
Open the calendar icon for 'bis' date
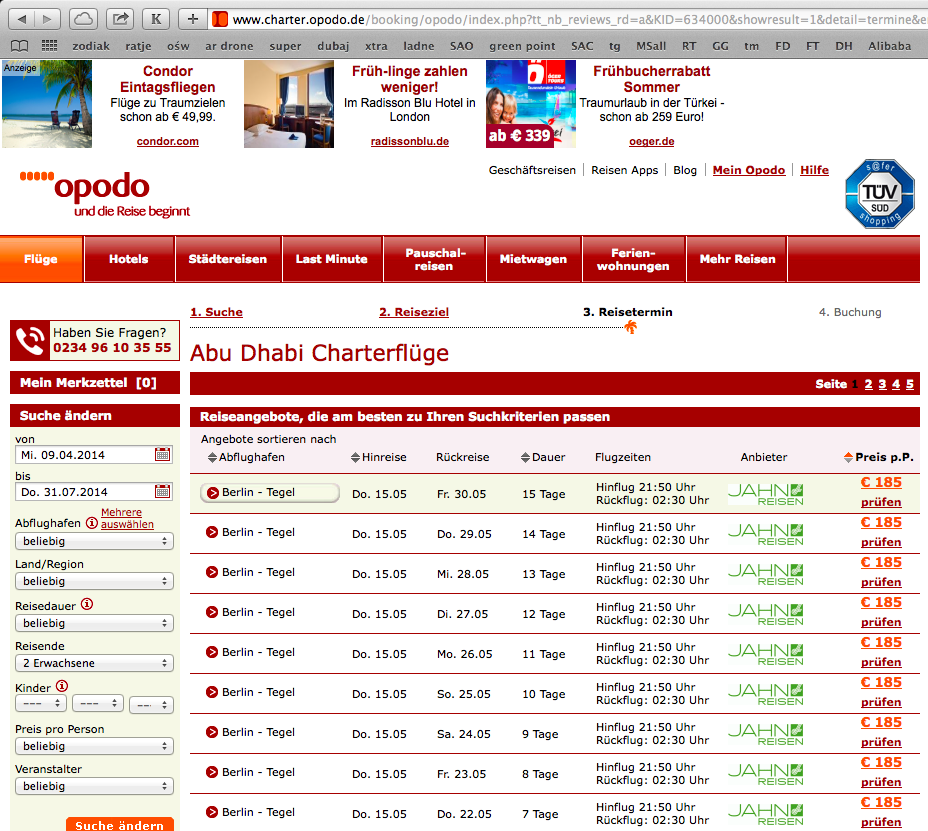[162, 491]
